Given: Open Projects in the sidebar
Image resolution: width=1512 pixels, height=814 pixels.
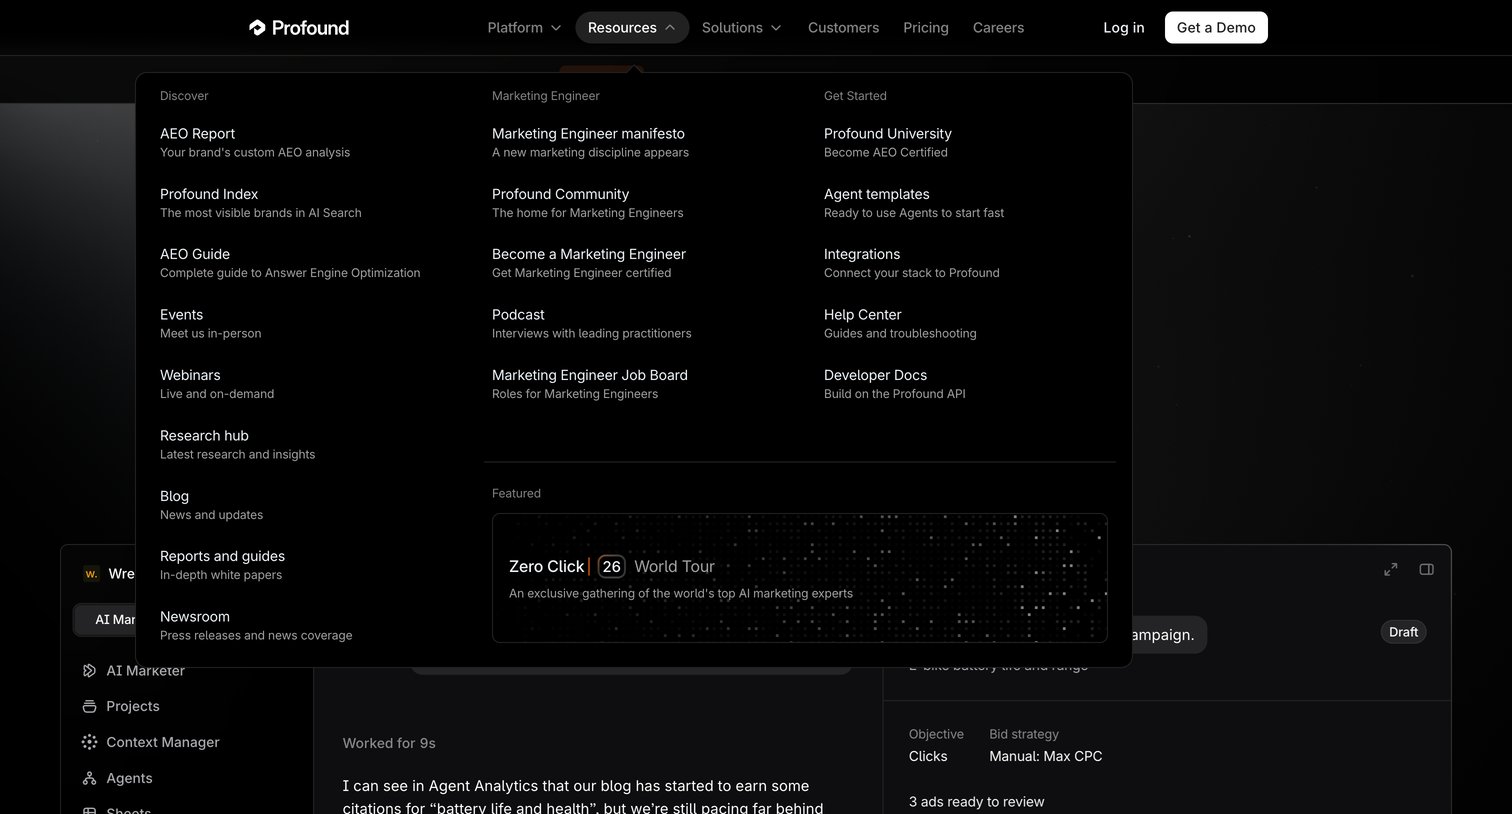Looking at the screenshot, I should point(121,706).
